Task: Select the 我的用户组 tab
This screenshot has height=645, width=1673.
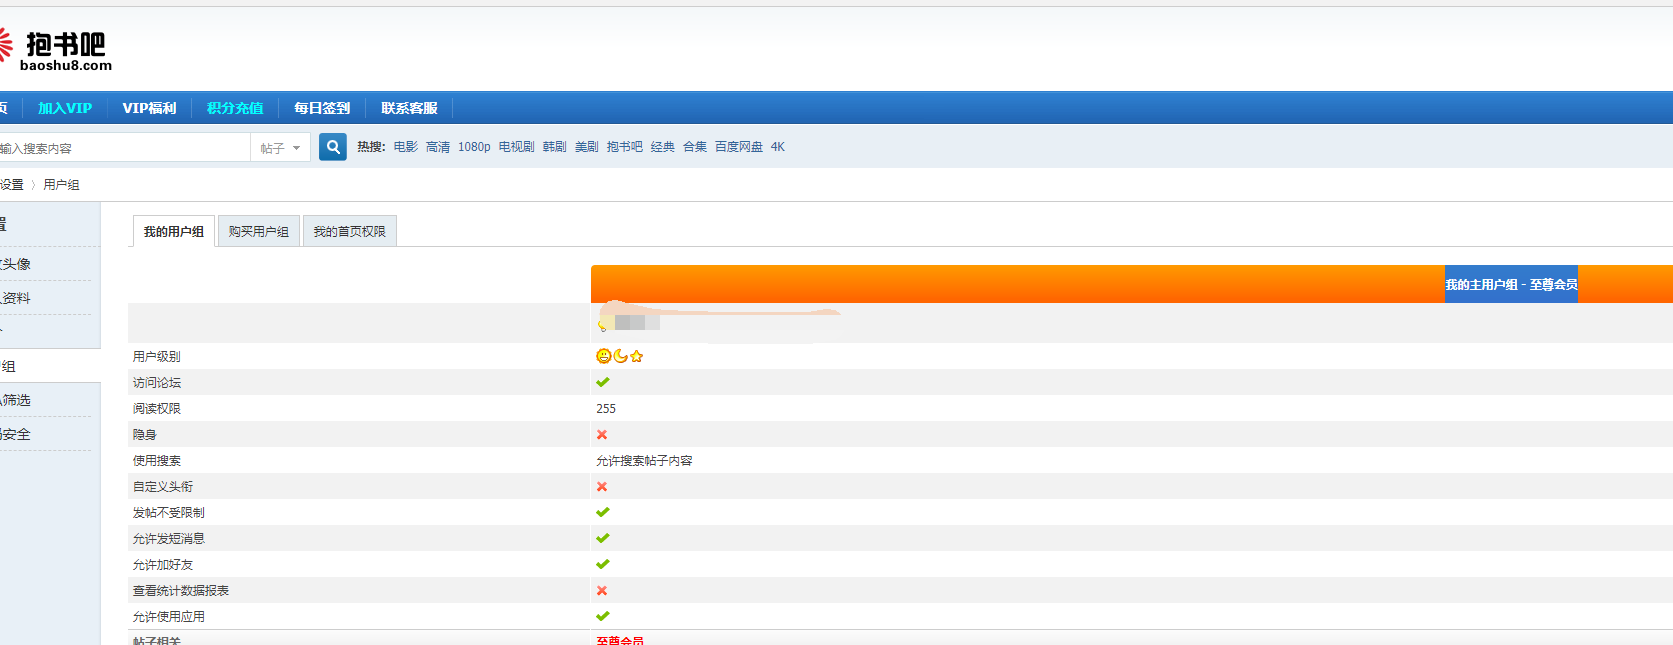Action: [174, 231]
